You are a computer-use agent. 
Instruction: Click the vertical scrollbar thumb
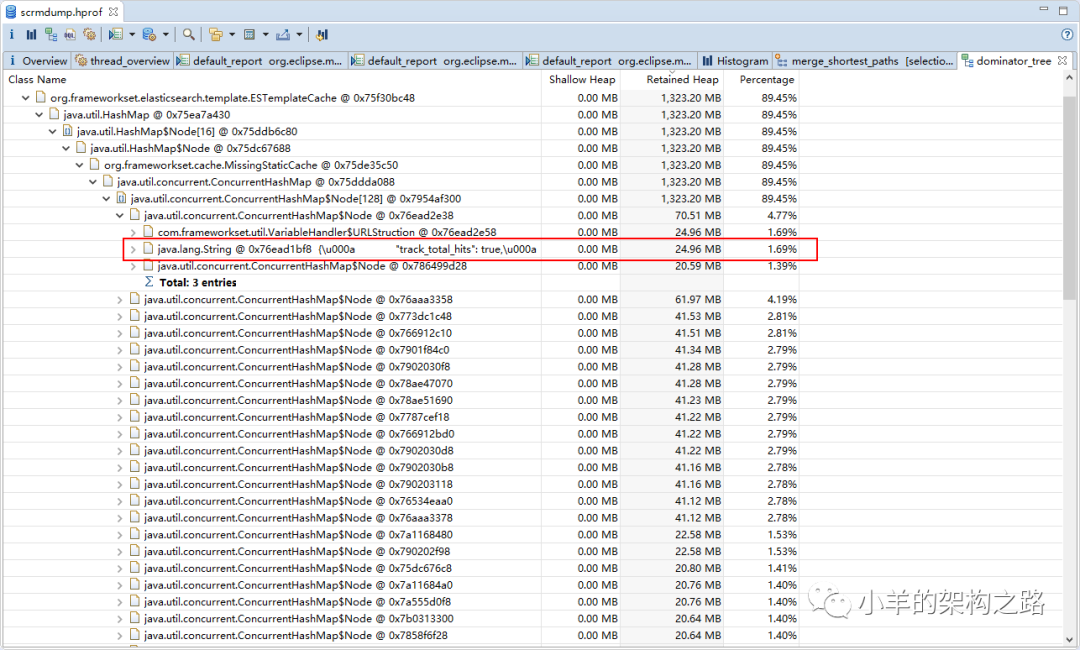pos(1070,198)
